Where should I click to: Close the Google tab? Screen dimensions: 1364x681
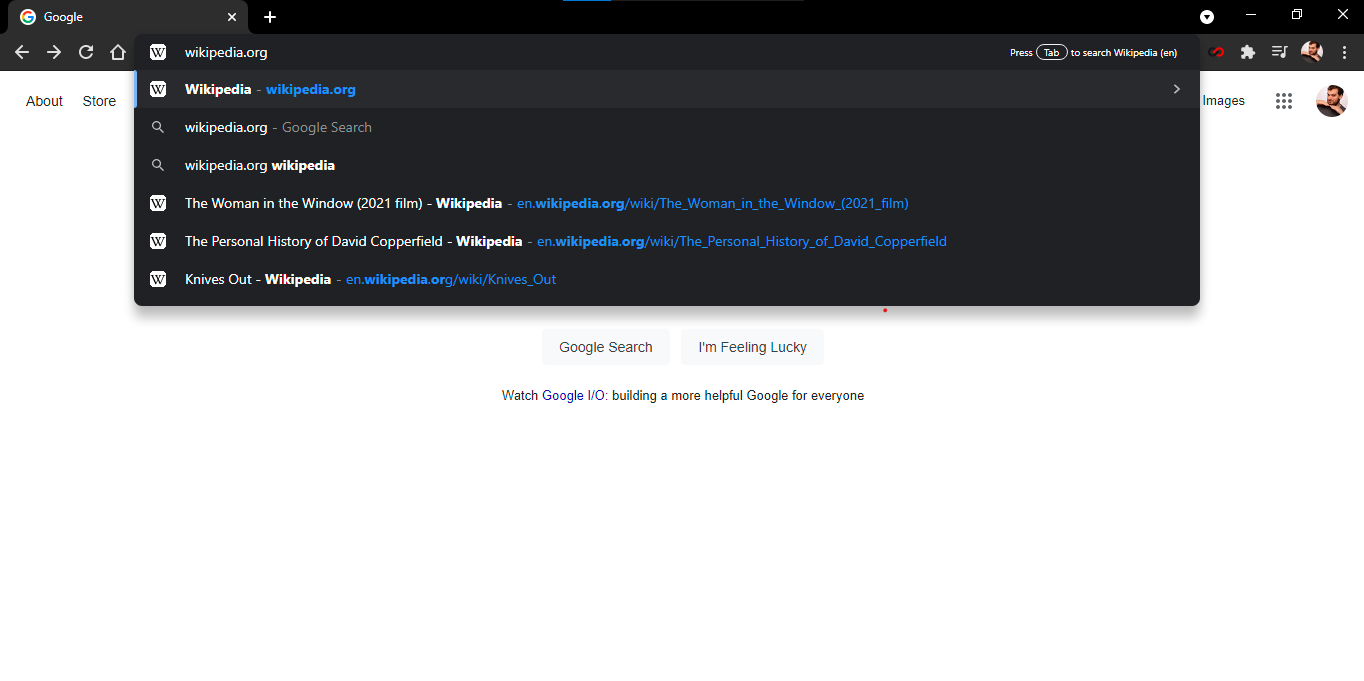click(232, 17)
